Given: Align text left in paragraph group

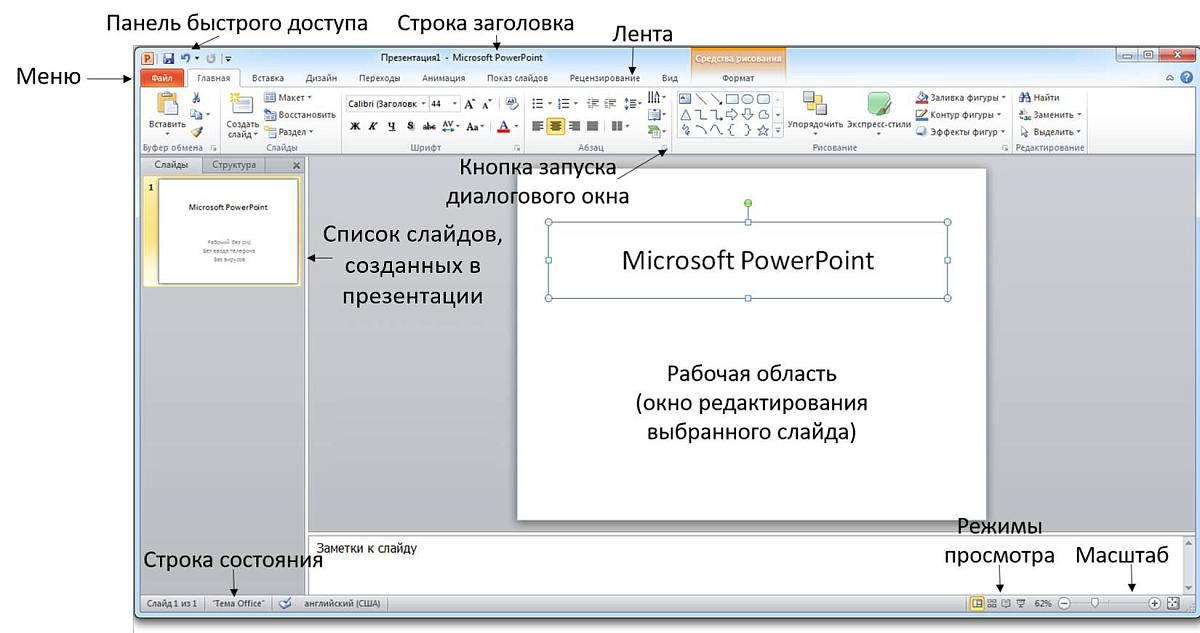Looking at the screenshot, I should pyautogui.click(x=538, y=126).
